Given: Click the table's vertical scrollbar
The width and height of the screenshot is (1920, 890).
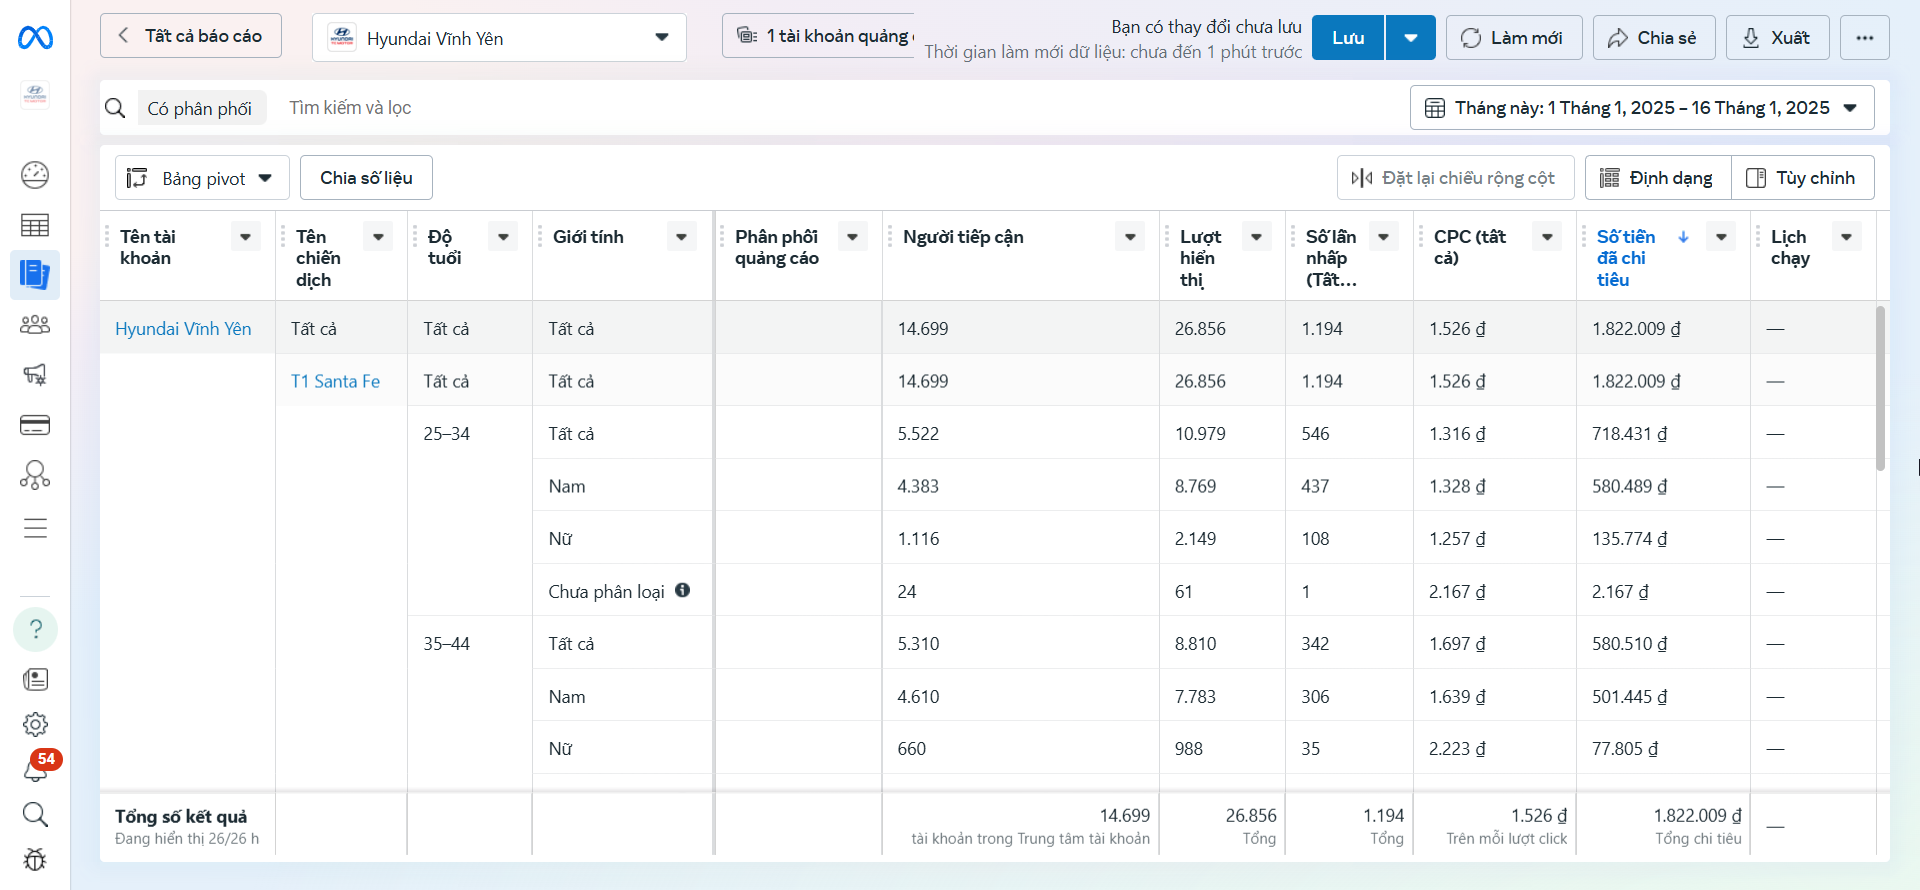Looking at the screenshot, I should click(1880, 390).
